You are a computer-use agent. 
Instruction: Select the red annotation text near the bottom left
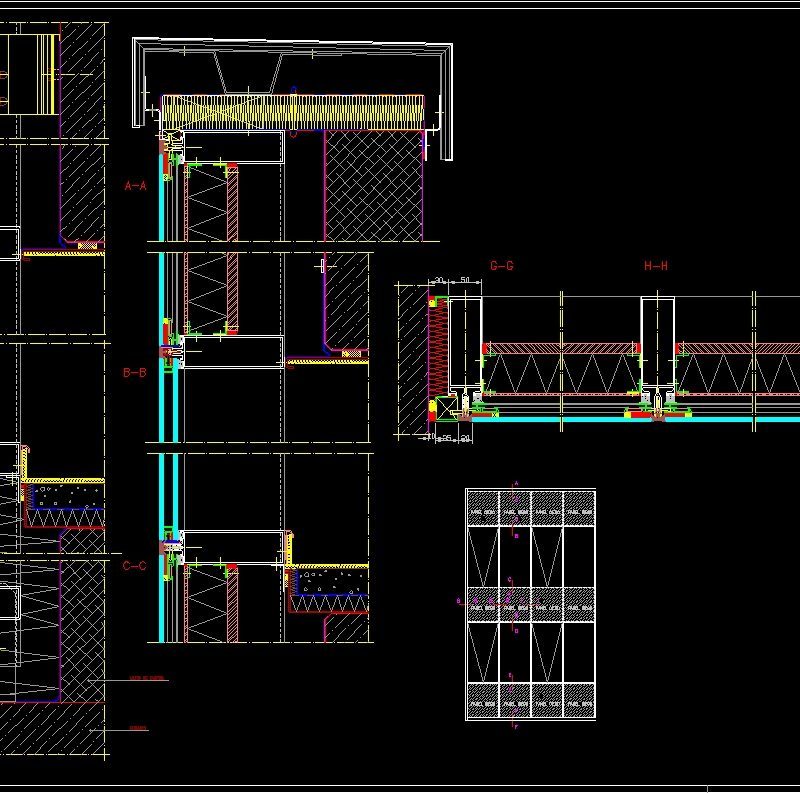click(147, 678)
